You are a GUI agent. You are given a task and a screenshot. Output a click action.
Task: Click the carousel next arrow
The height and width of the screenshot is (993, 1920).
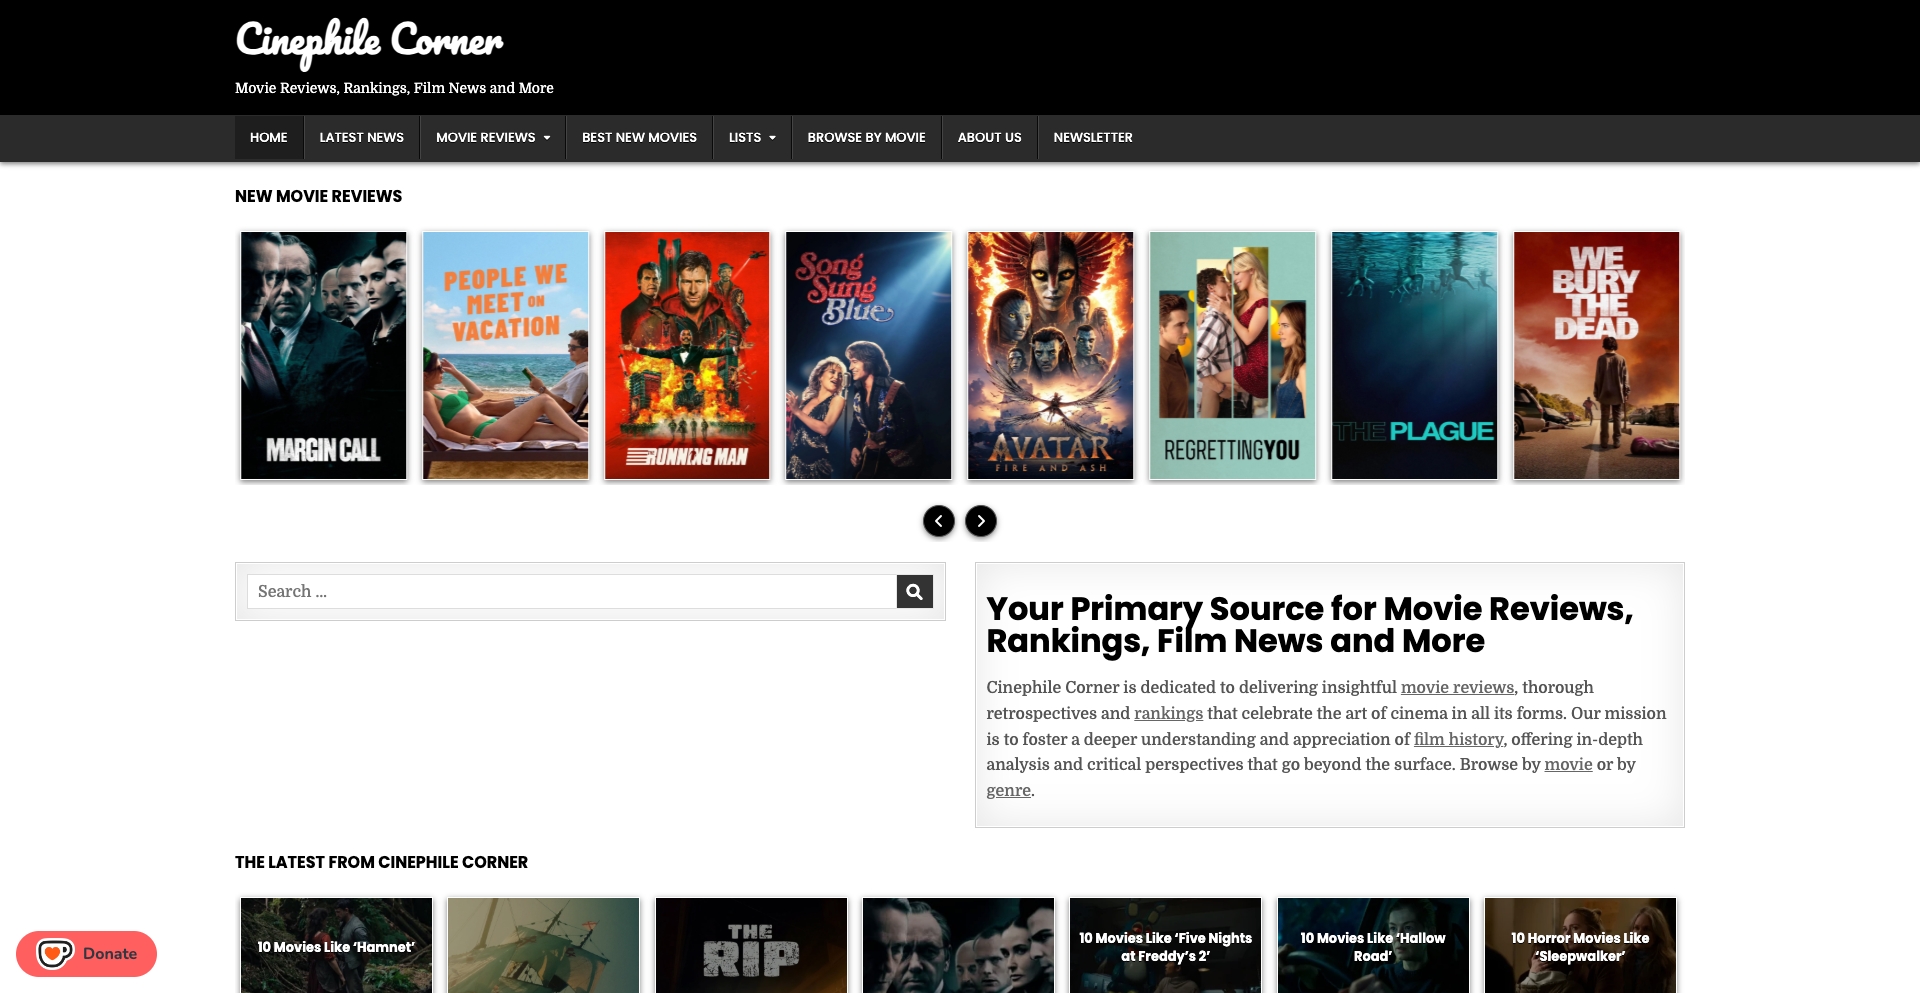coord(981,521)
